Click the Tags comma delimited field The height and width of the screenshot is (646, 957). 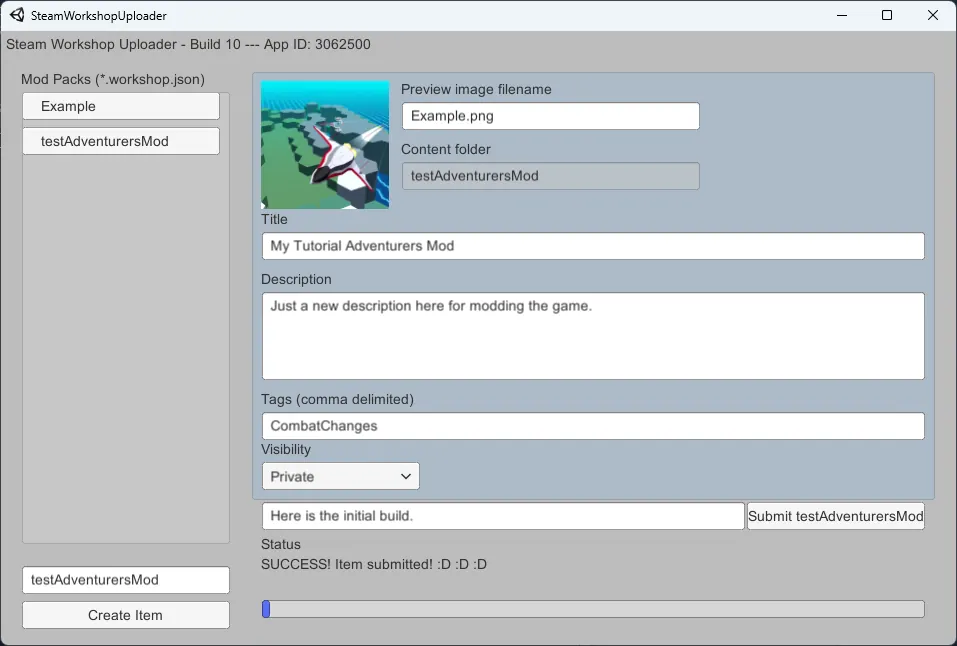[593, 426]
